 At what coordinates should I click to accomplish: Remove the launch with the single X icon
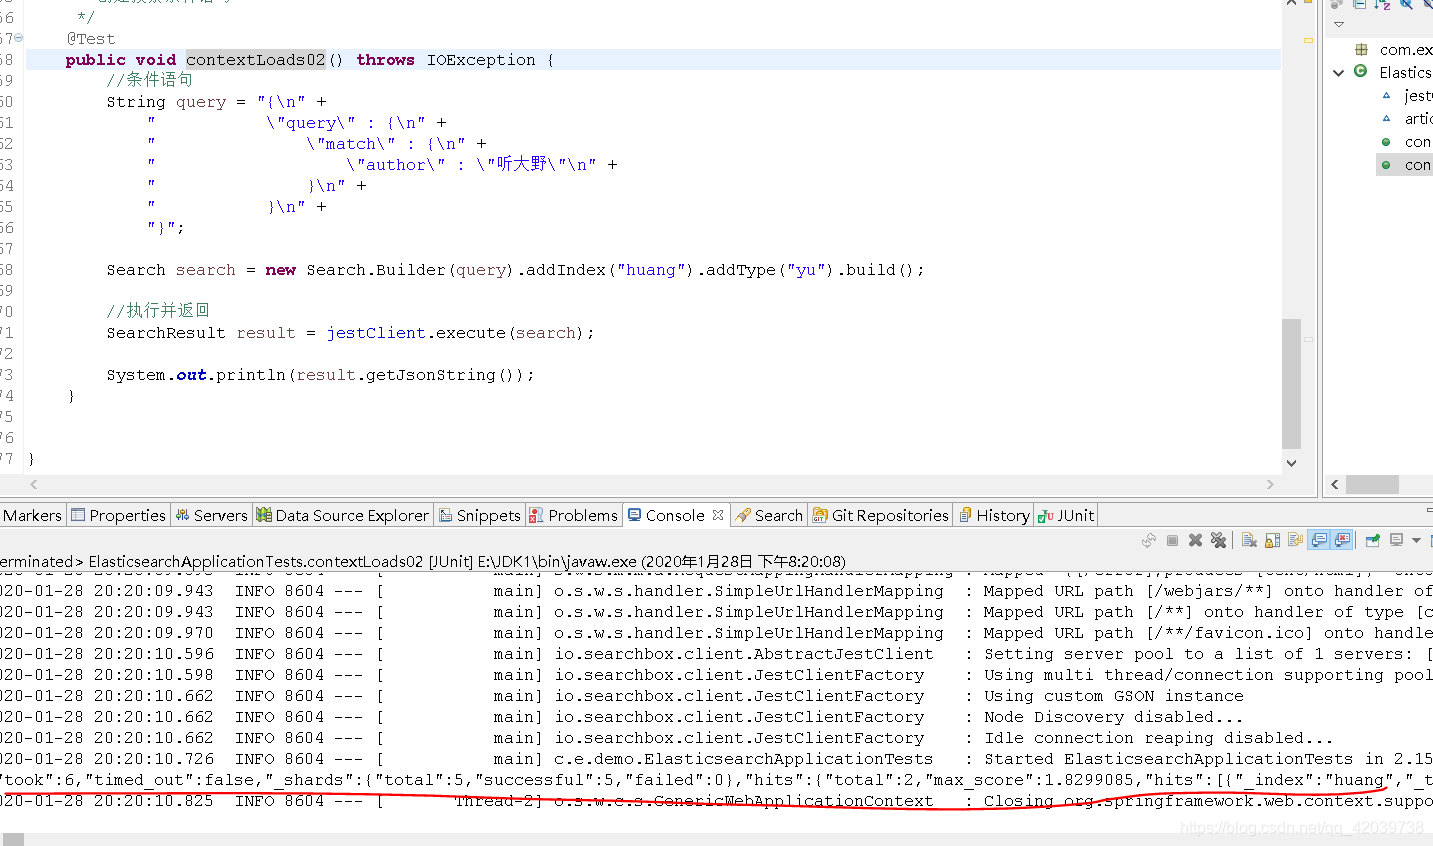point(1195,540)
